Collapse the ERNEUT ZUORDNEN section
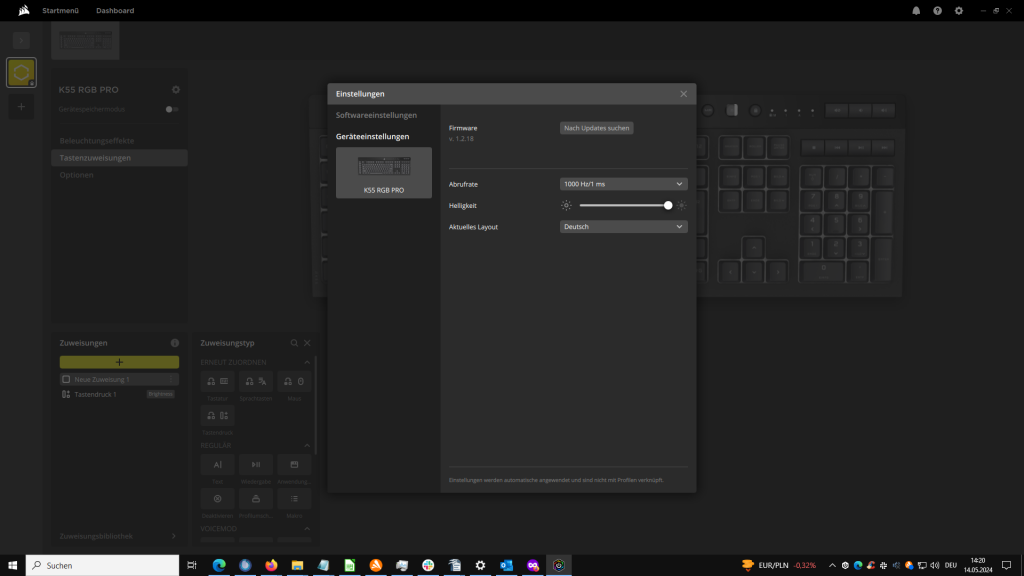 [x=307, y=362]
